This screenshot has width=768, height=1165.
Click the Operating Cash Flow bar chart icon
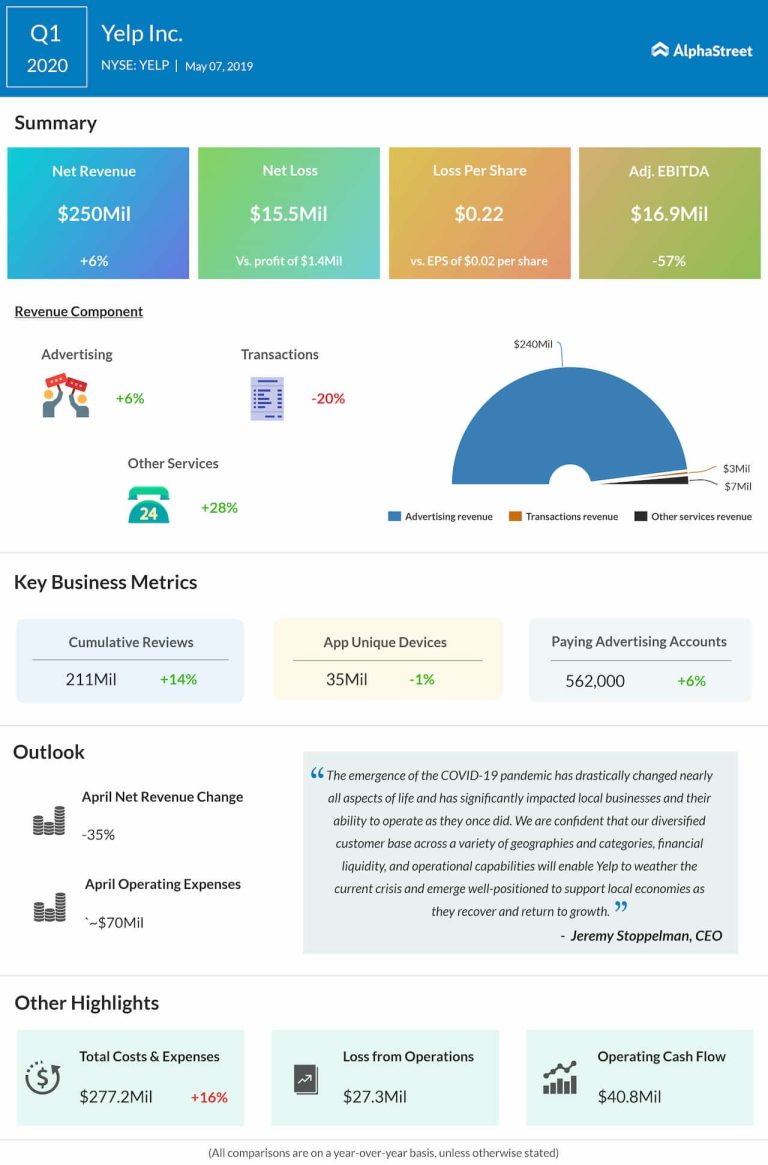[x=560, y=1078]
